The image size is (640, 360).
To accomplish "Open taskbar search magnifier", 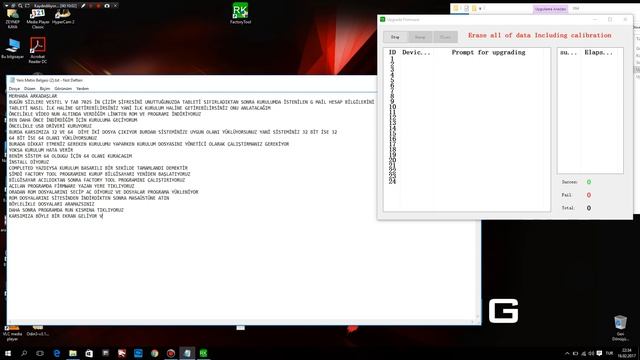I will point(24,353).
